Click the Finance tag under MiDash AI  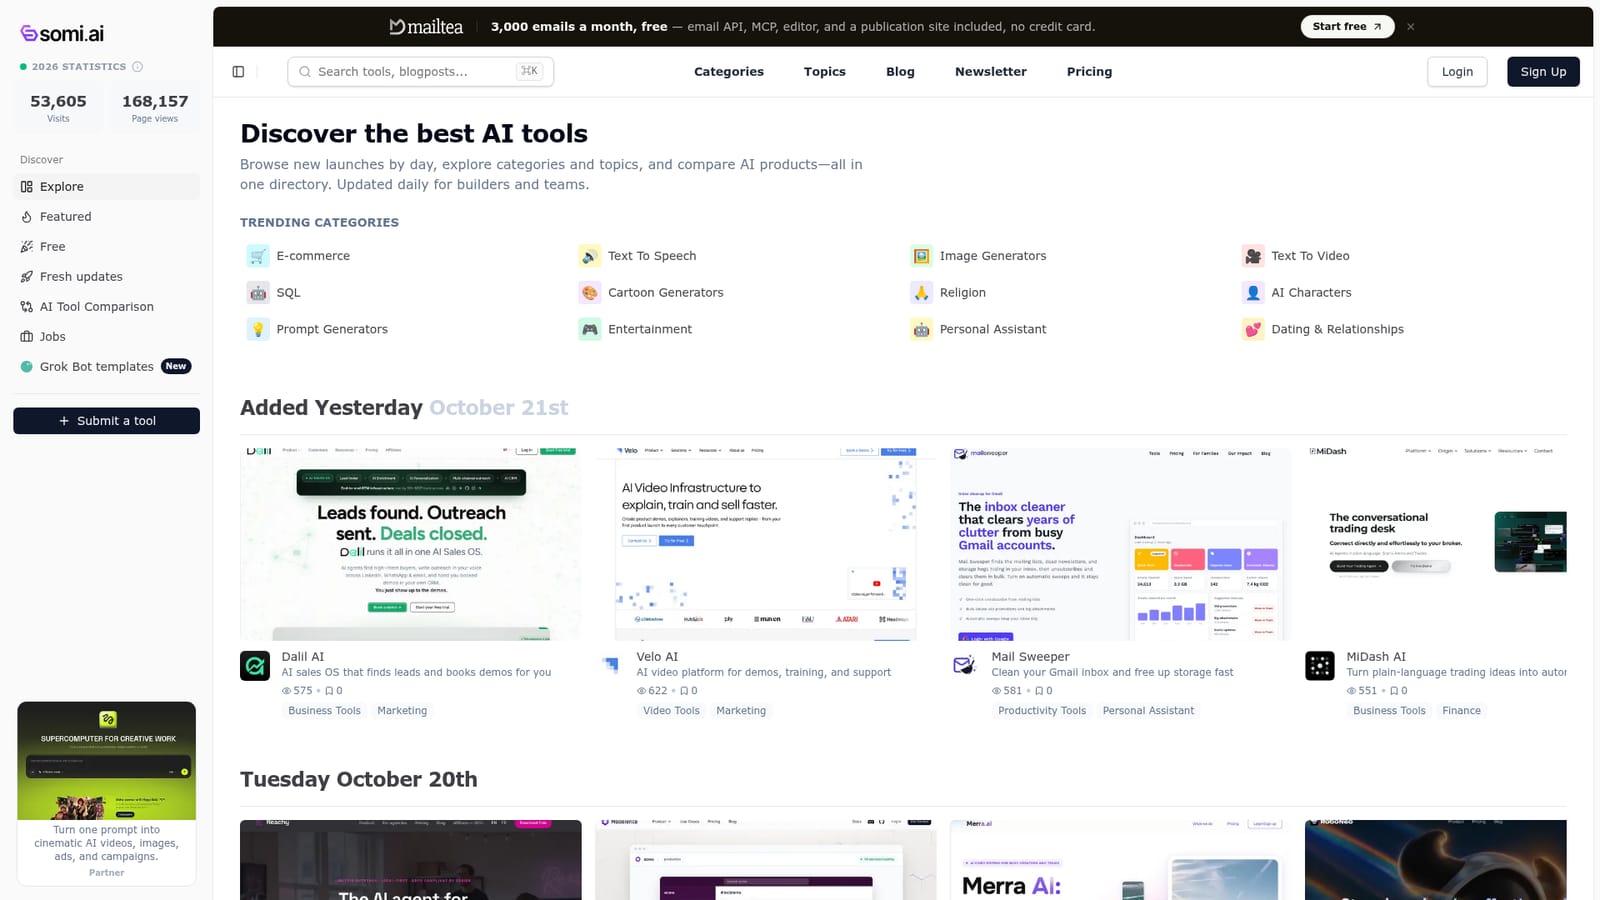(1461, 711)
